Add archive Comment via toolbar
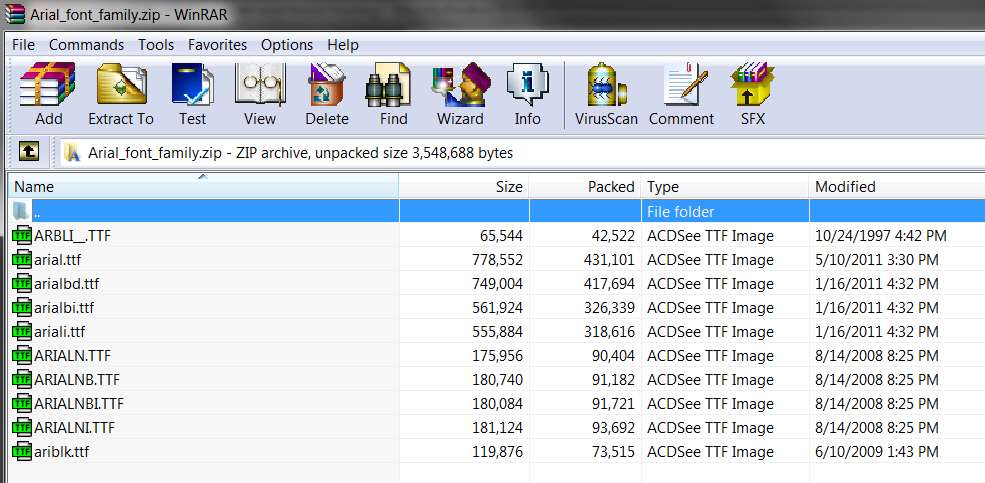Screen dimensions: 985x483 pos(682,94)
